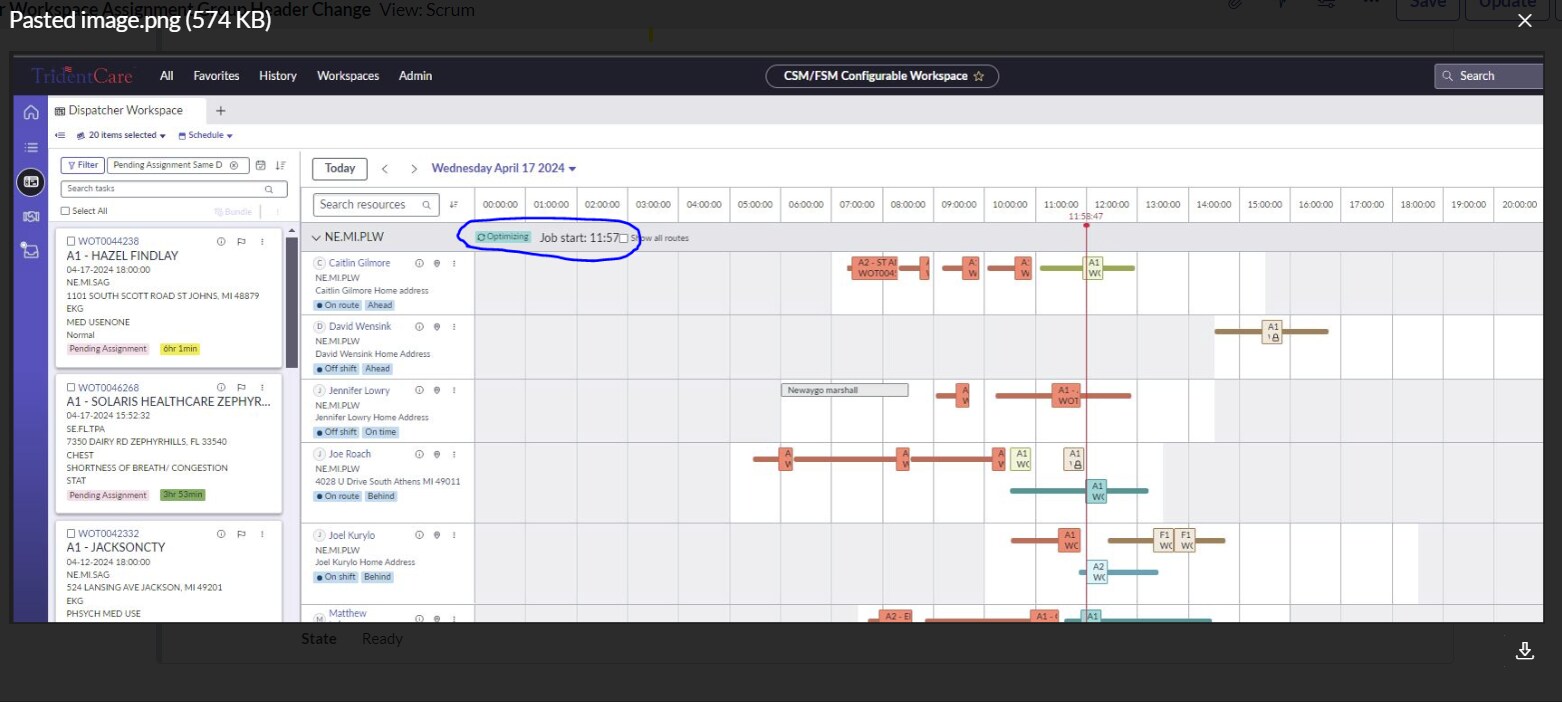Close the pasted image preview

pyautogui.click(x=1525, y=21)
